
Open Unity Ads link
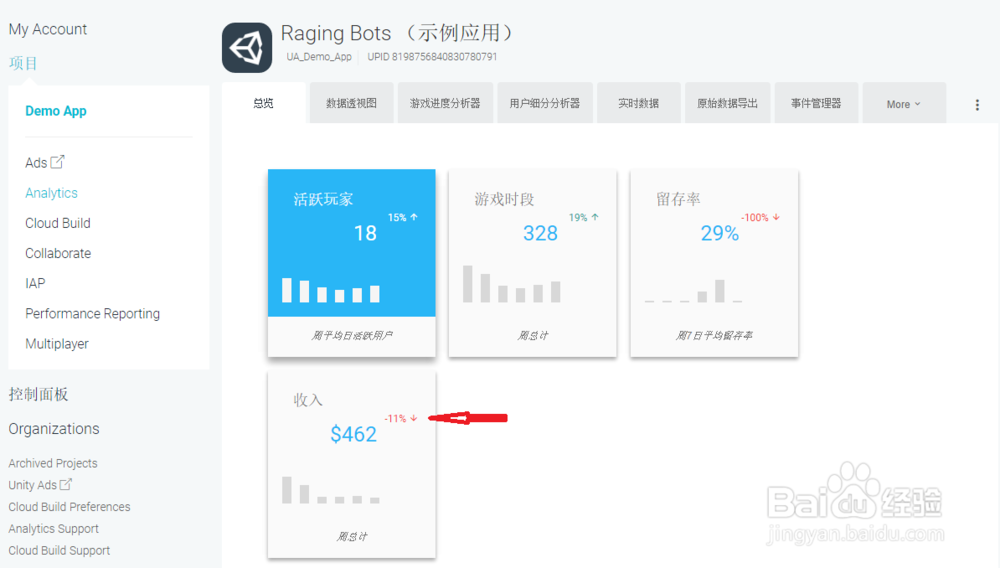[x=33, y=485]
